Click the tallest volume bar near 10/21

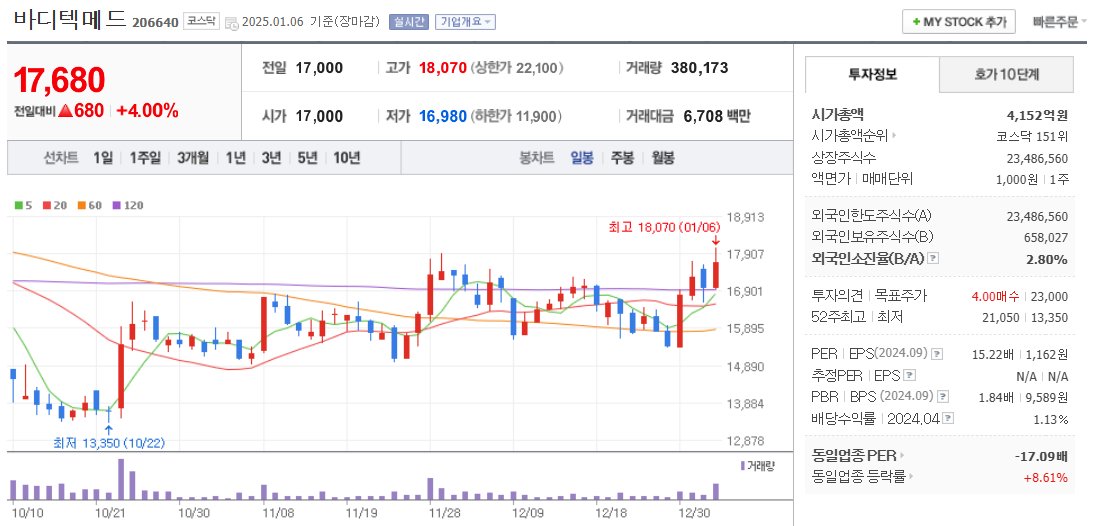click(121, 479)
